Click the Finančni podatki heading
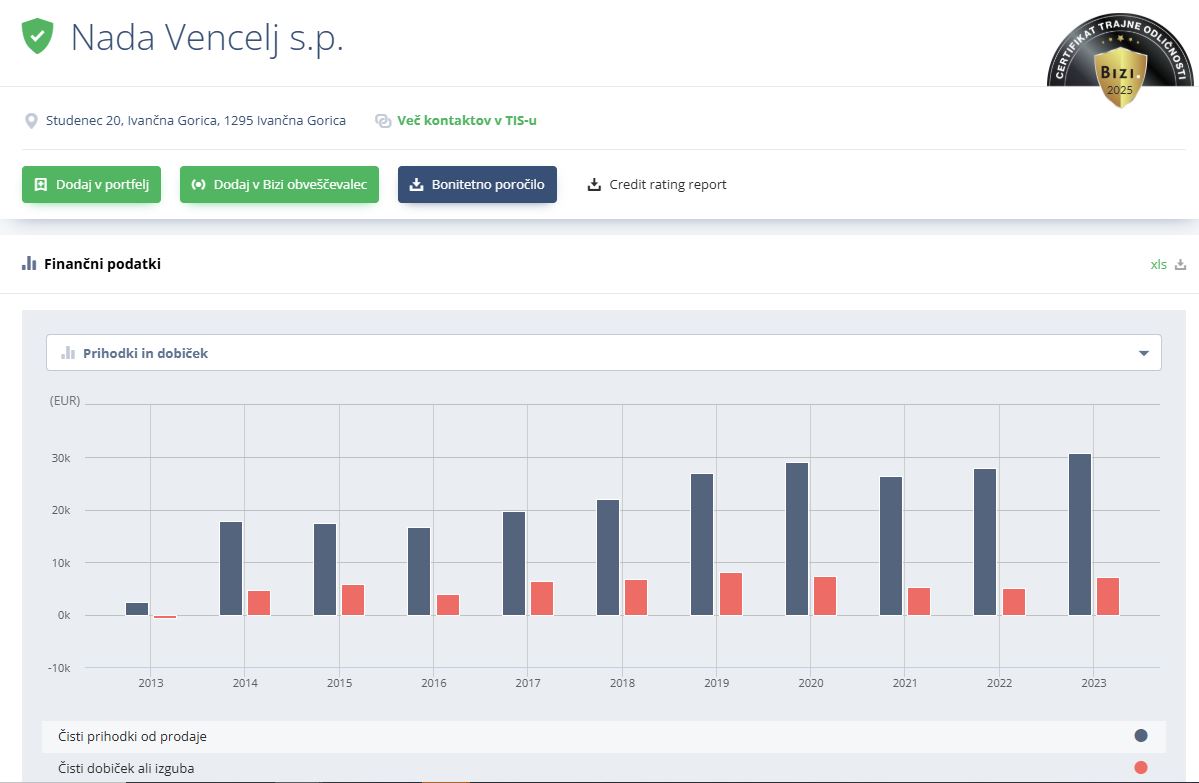The height and width of the screenshot is (783, 1199). 102,264
